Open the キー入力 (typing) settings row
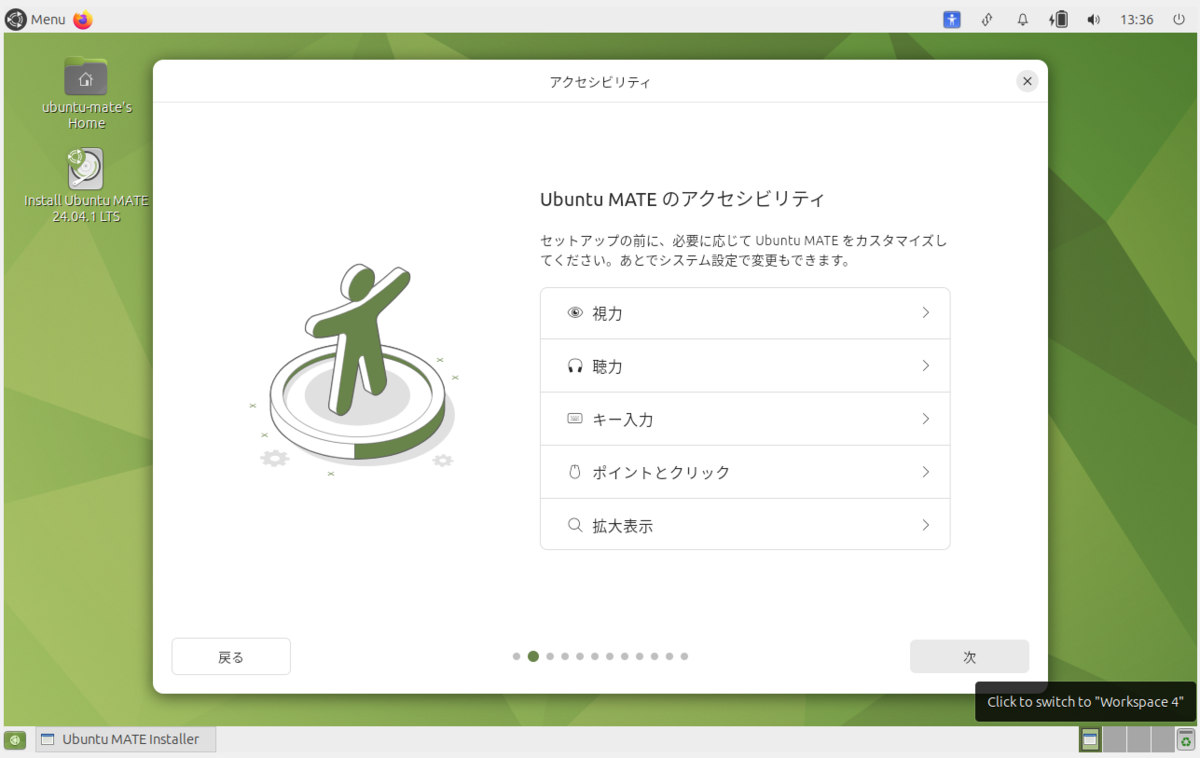This screenshot has width=1200, height=758. point(745,419)
